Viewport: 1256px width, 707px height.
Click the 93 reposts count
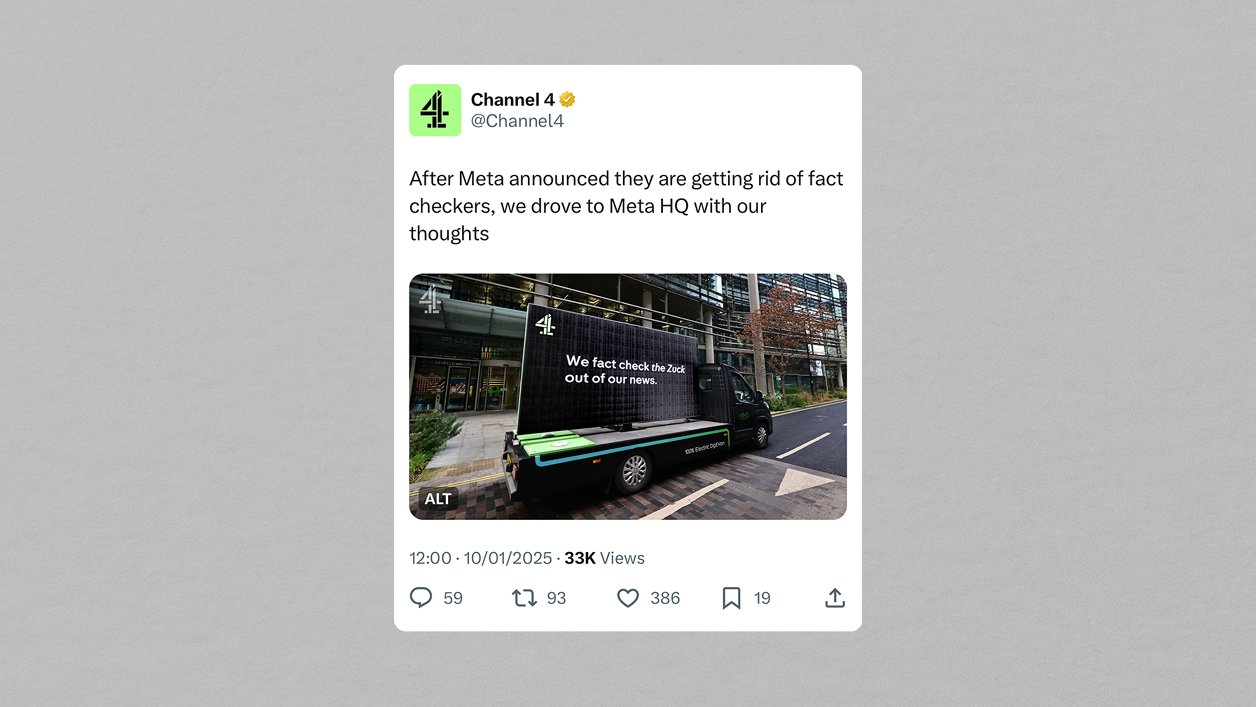point(557,598)
